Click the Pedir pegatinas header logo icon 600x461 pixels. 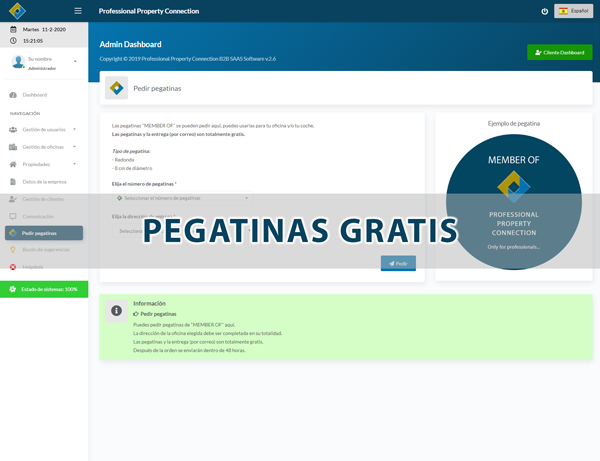(x=116, y=88)
